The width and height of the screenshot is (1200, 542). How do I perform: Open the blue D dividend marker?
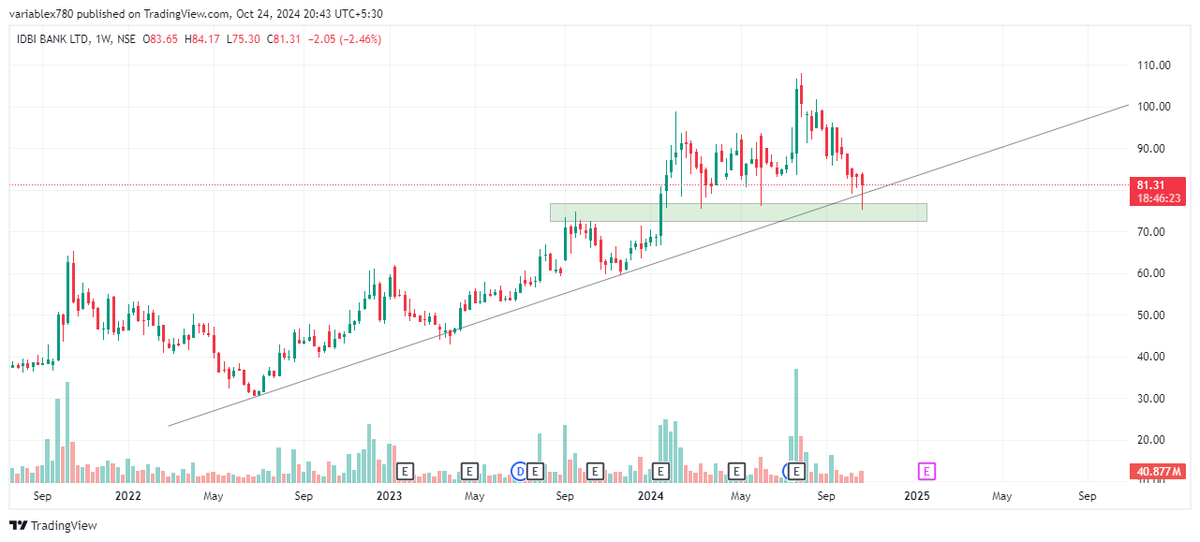(519, 470)
